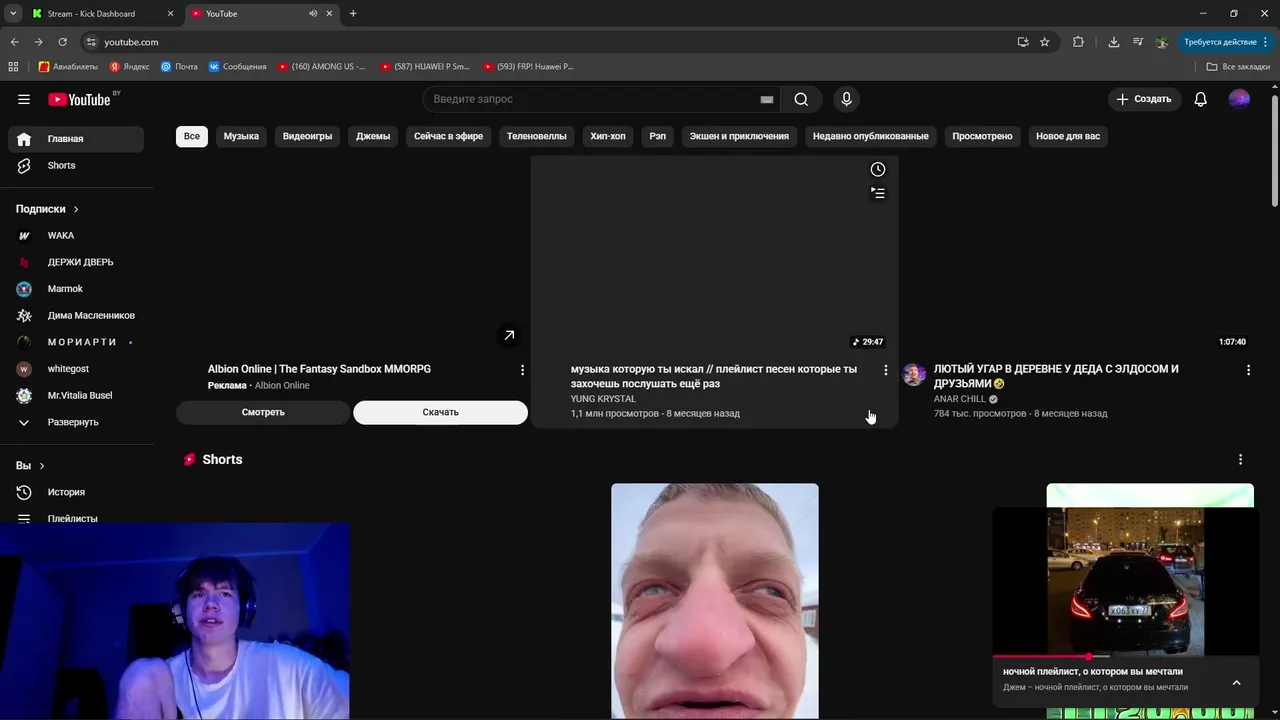Image resolution: width=1280 pixels, height=720 pixels.
Task: Go to Главная in sidebar
Action: pyautogui.click(x=76, y=139)
